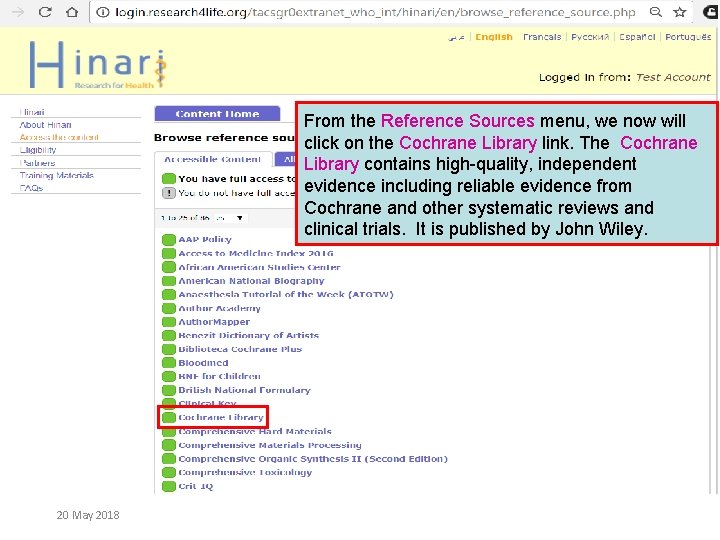
Task: Select English language
Action: [x=494, y=37]
